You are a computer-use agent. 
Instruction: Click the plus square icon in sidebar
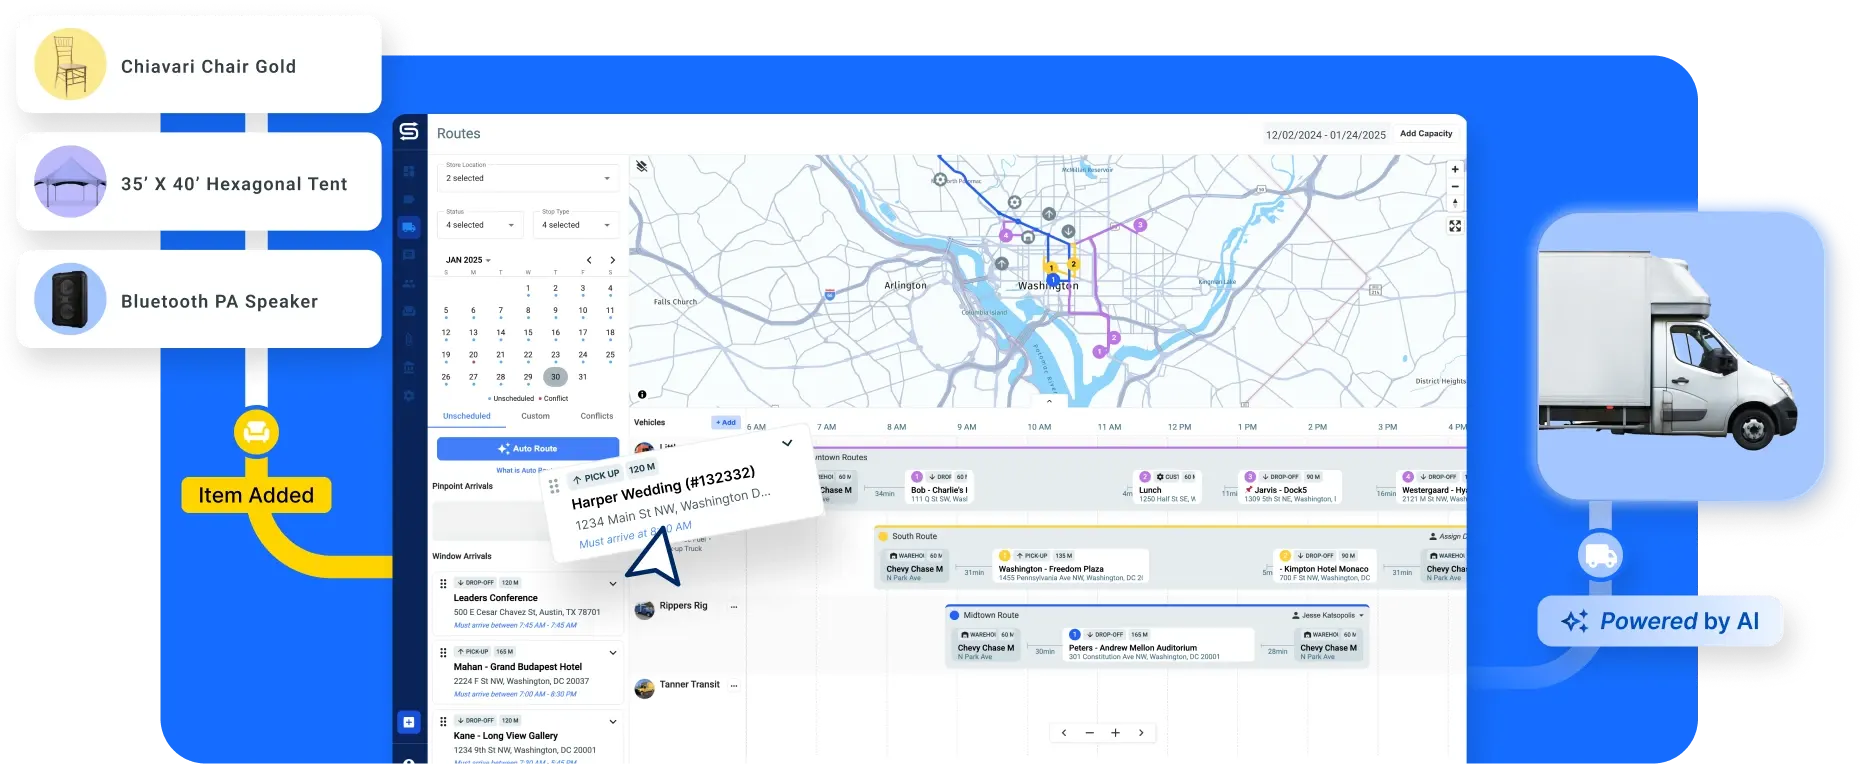409,722
